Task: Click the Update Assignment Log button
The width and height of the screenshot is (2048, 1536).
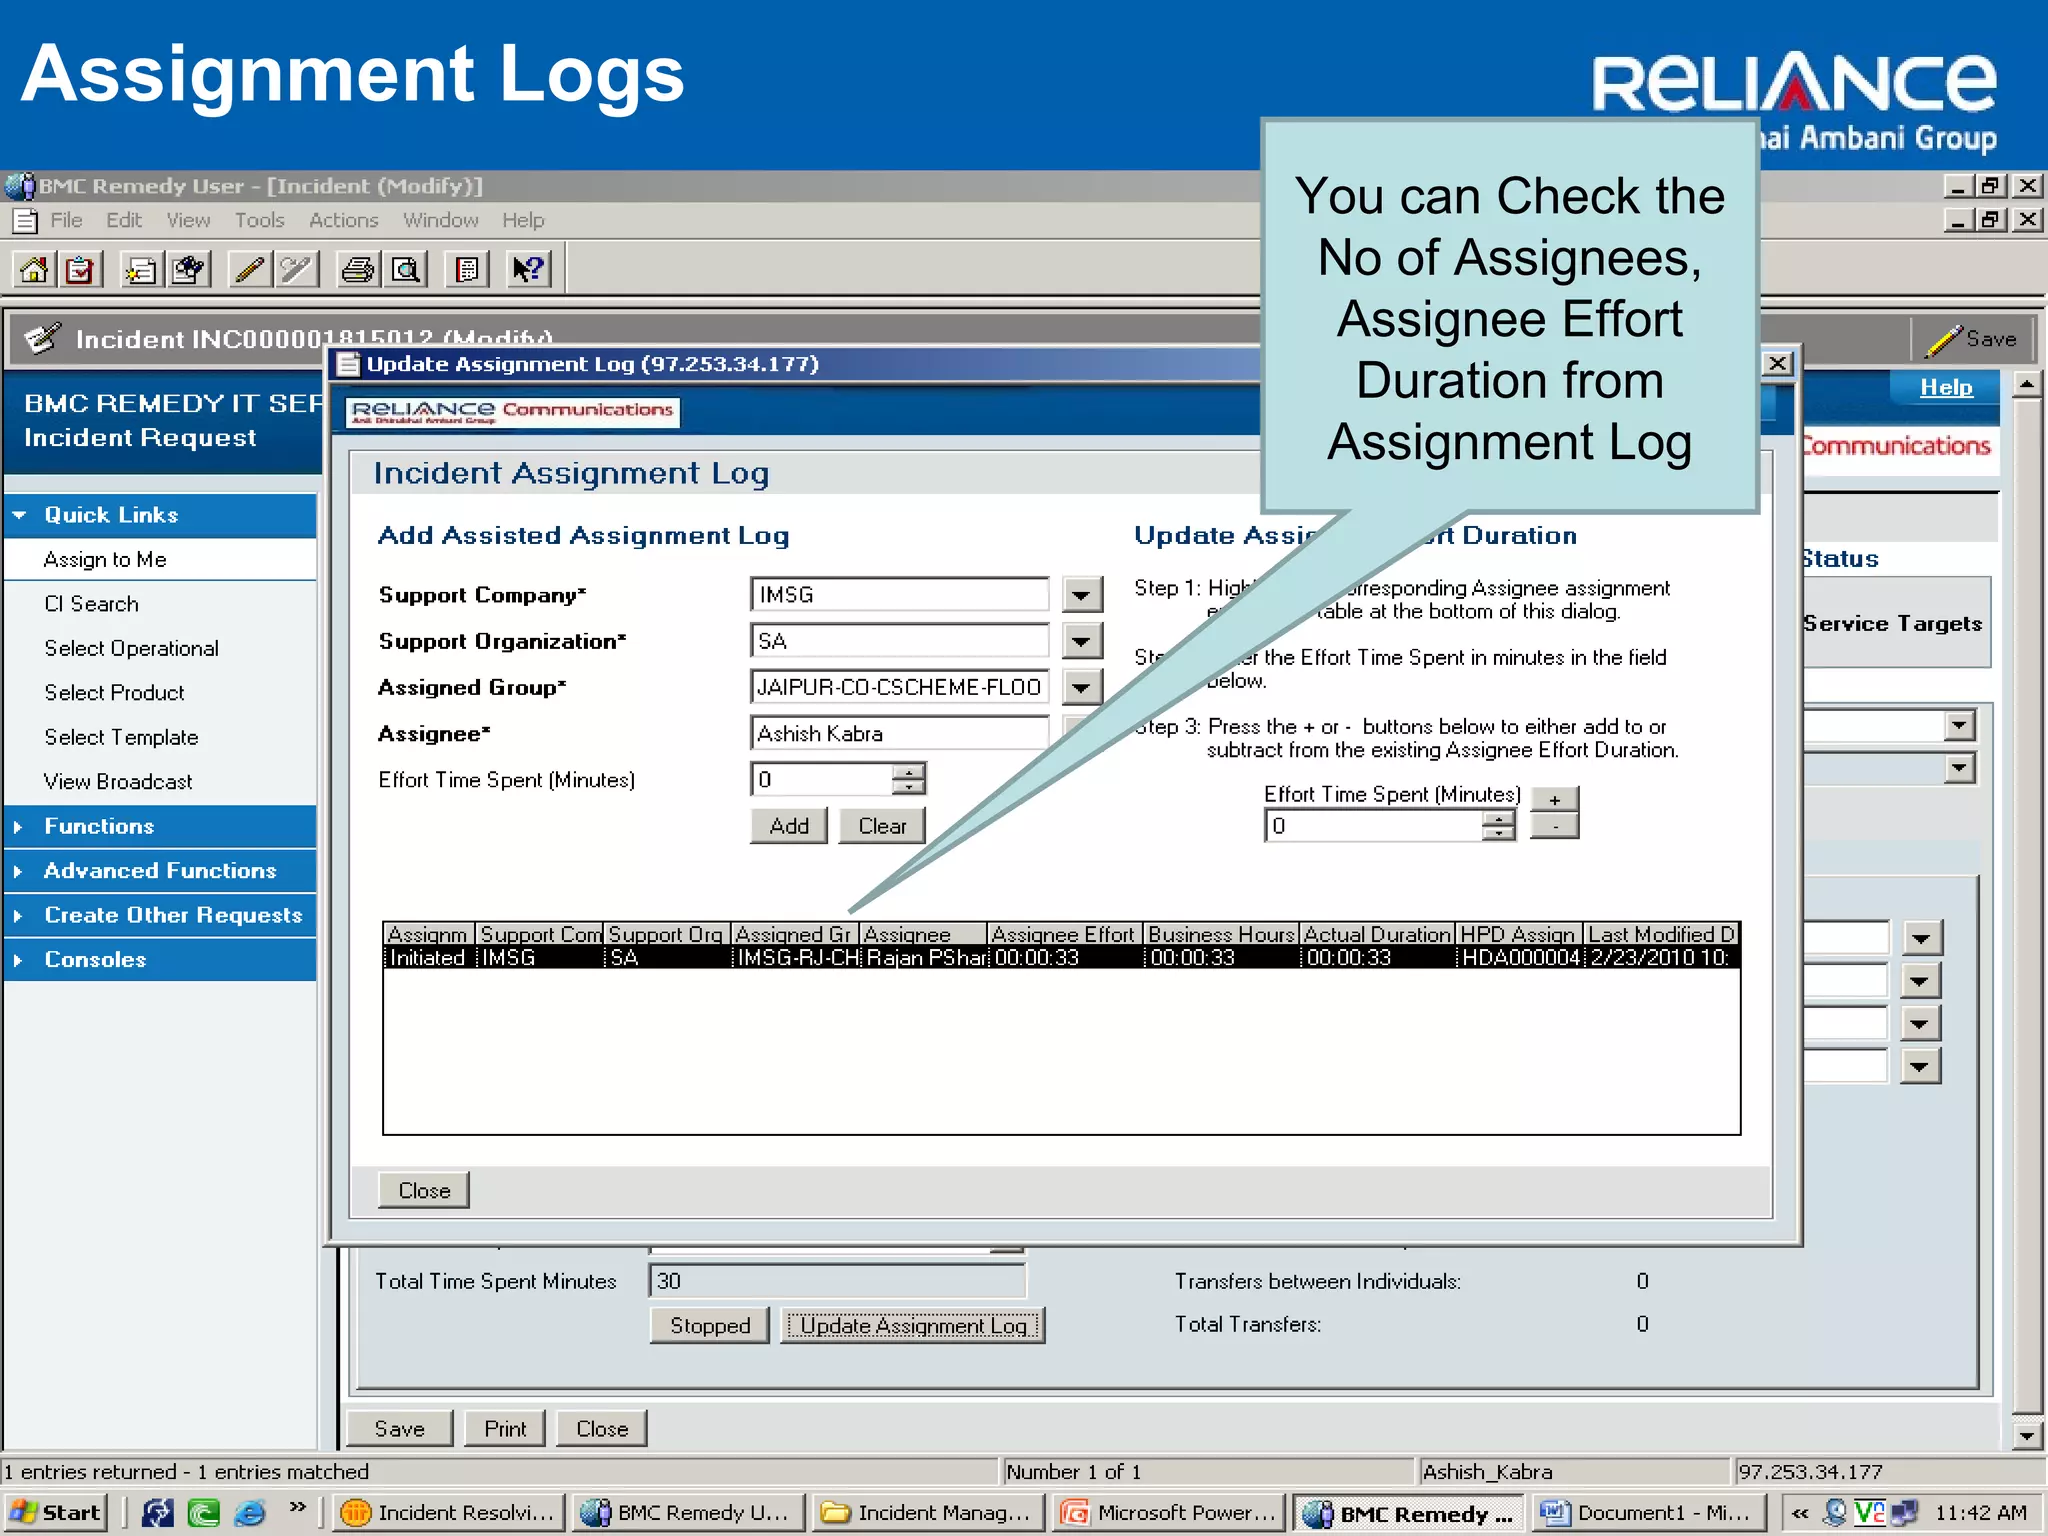Action: tap(913, 1325)
